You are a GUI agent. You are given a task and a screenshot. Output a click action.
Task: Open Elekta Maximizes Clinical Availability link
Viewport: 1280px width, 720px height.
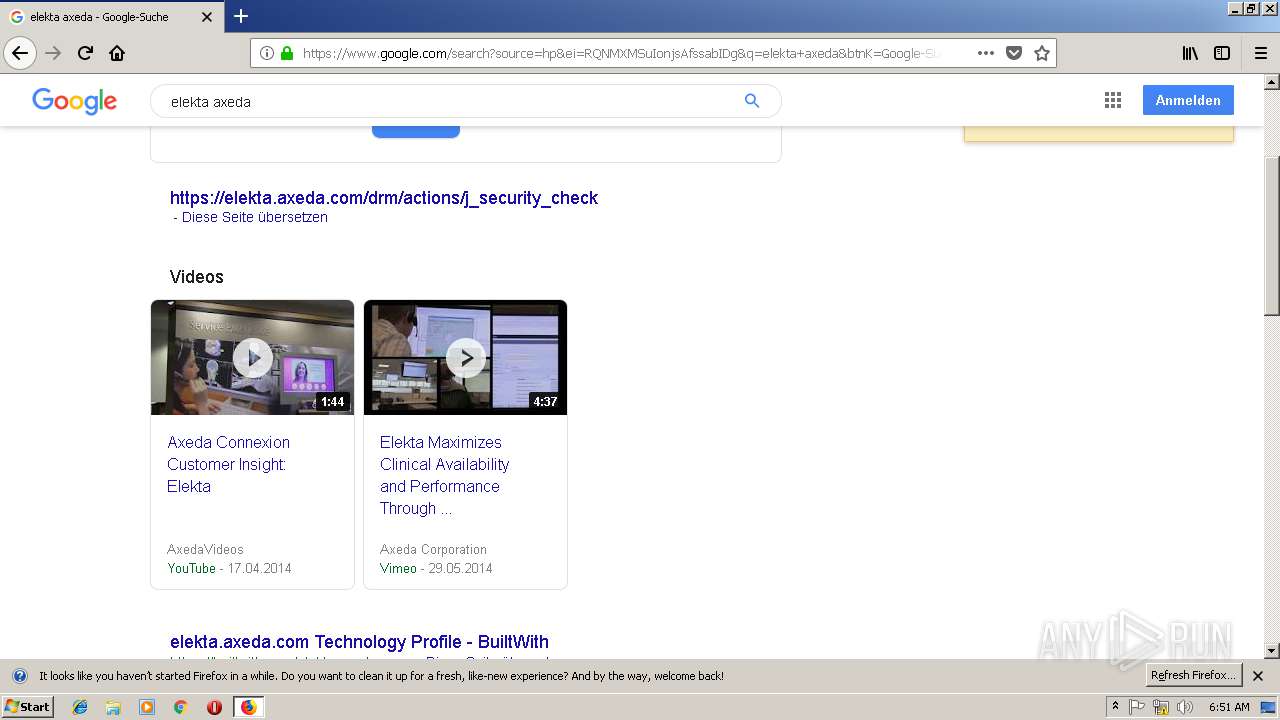point(444,475)
